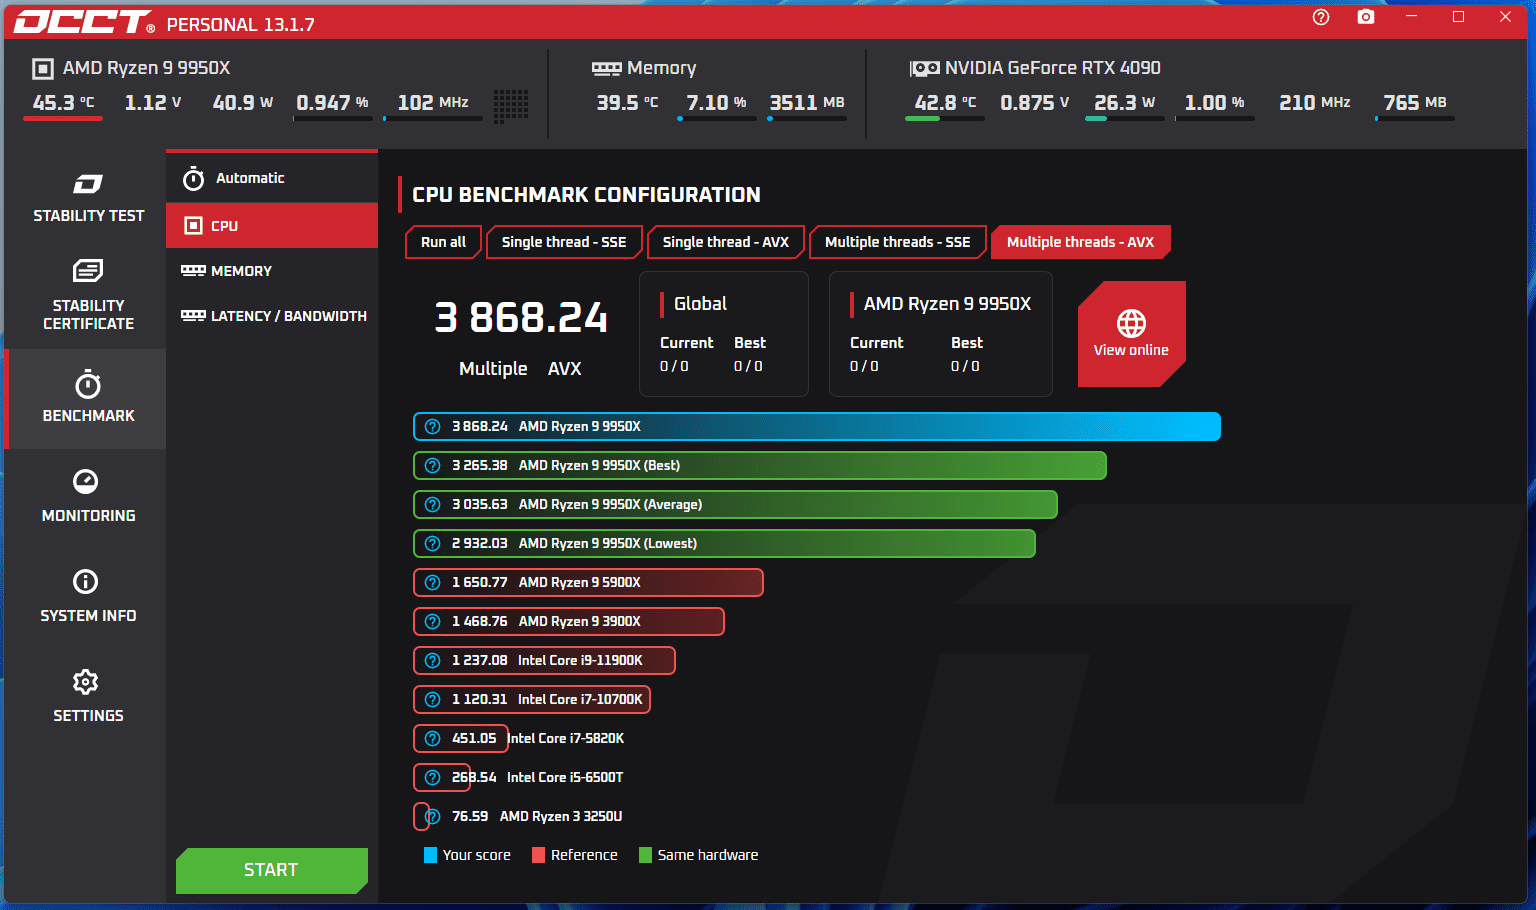
Task: Click the info icon on the 3 868.24 score bar
Action: tap(432, 426)
